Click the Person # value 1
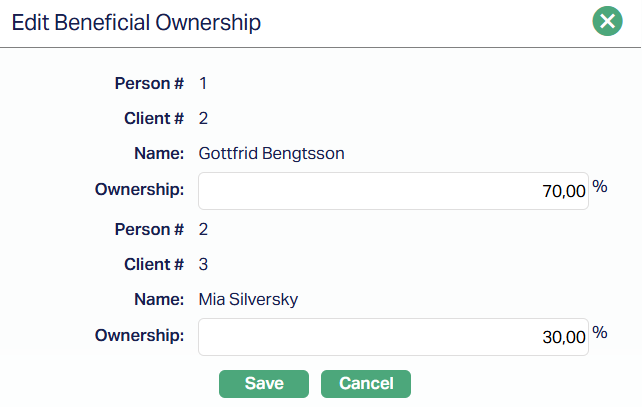Screen dimensions: 642x407 (203, 83)
